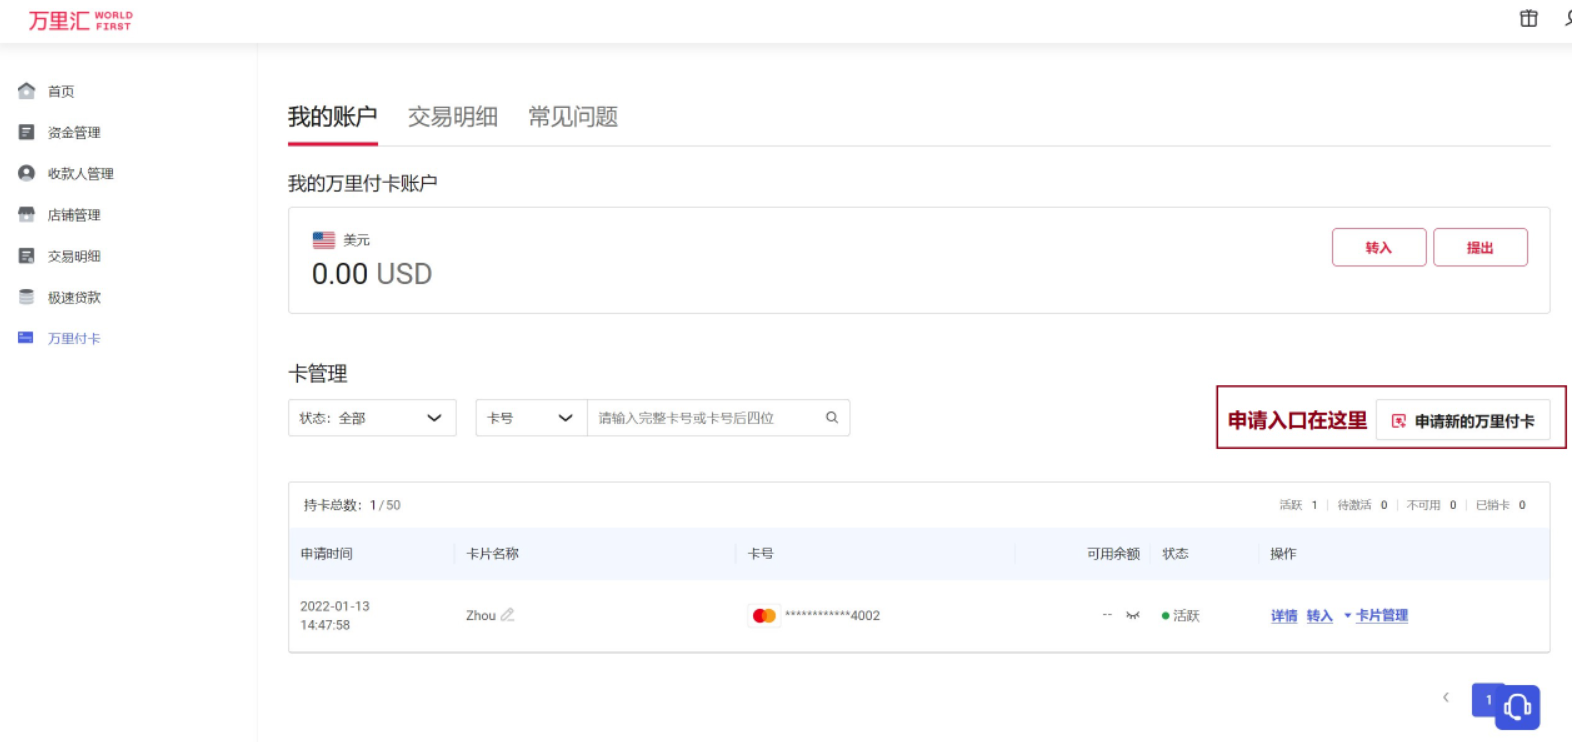Open 店铺管理 in the sidebar menu

74,215
